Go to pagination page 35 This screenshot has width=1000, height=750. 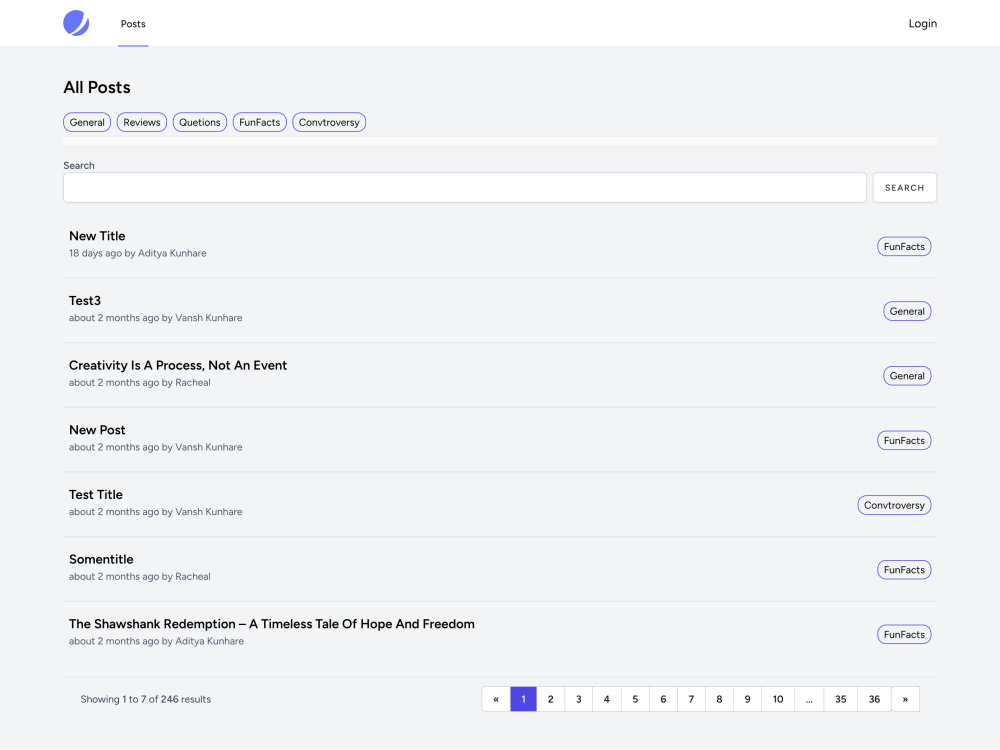[841, 699]
